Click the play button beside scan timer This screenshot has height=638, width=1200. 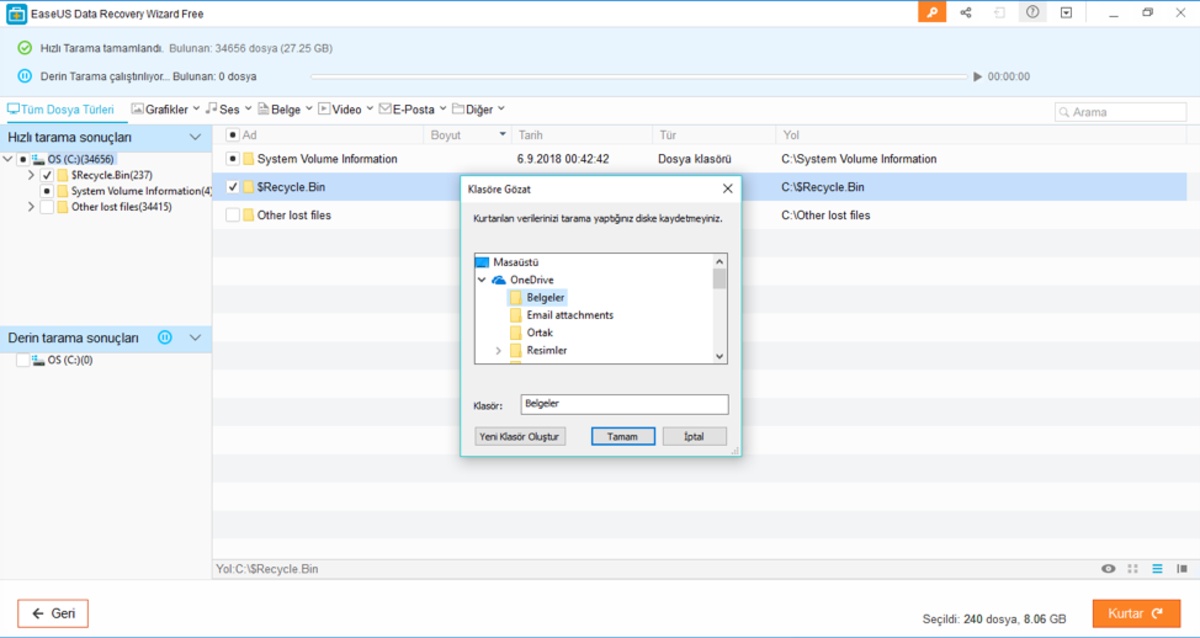pos(978,76)
